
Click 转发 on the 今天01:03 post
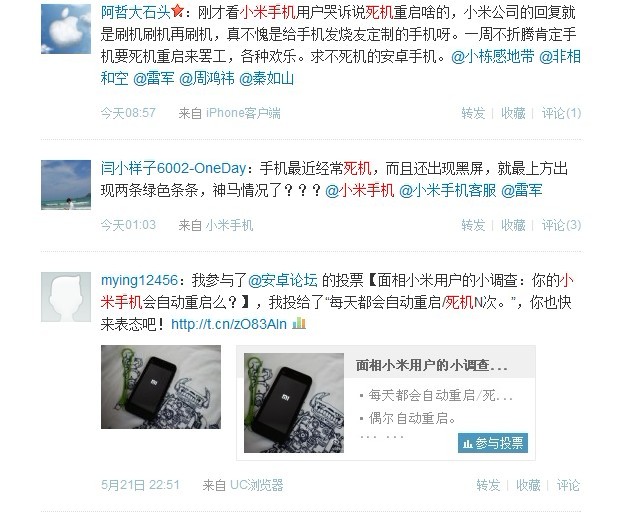[x=473, y=225]
